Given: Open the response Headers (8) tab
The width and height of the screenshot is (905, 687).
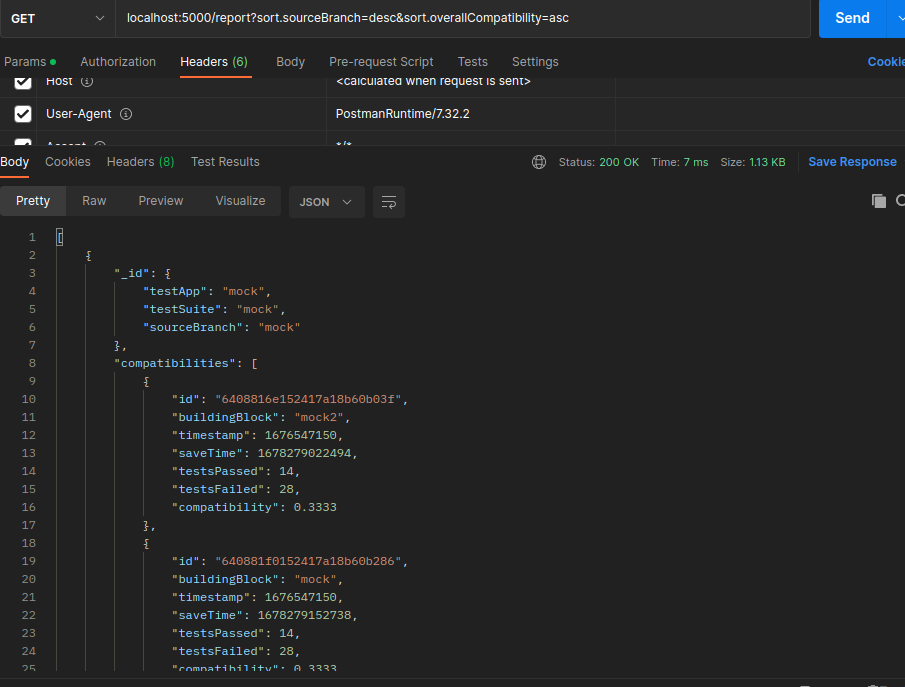Looking at the screenshot, I should [140, 162].
